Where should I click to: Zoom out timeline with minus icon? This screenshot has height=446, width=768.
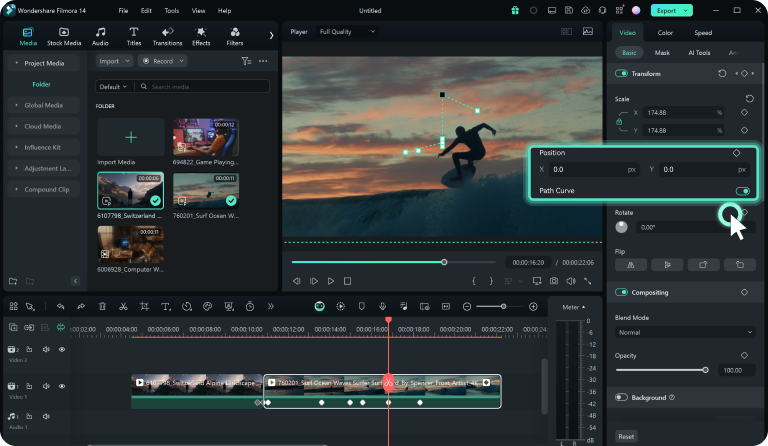point(467,306)
